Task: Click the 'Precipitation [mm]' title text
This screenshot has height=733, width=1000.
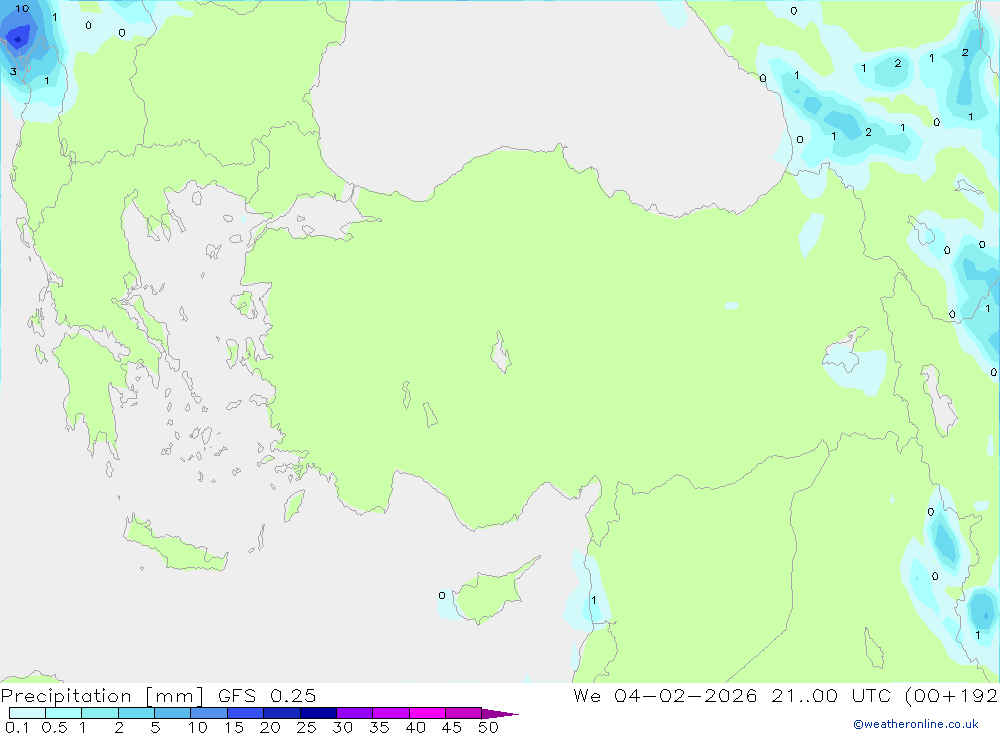Action: (102, 696)
